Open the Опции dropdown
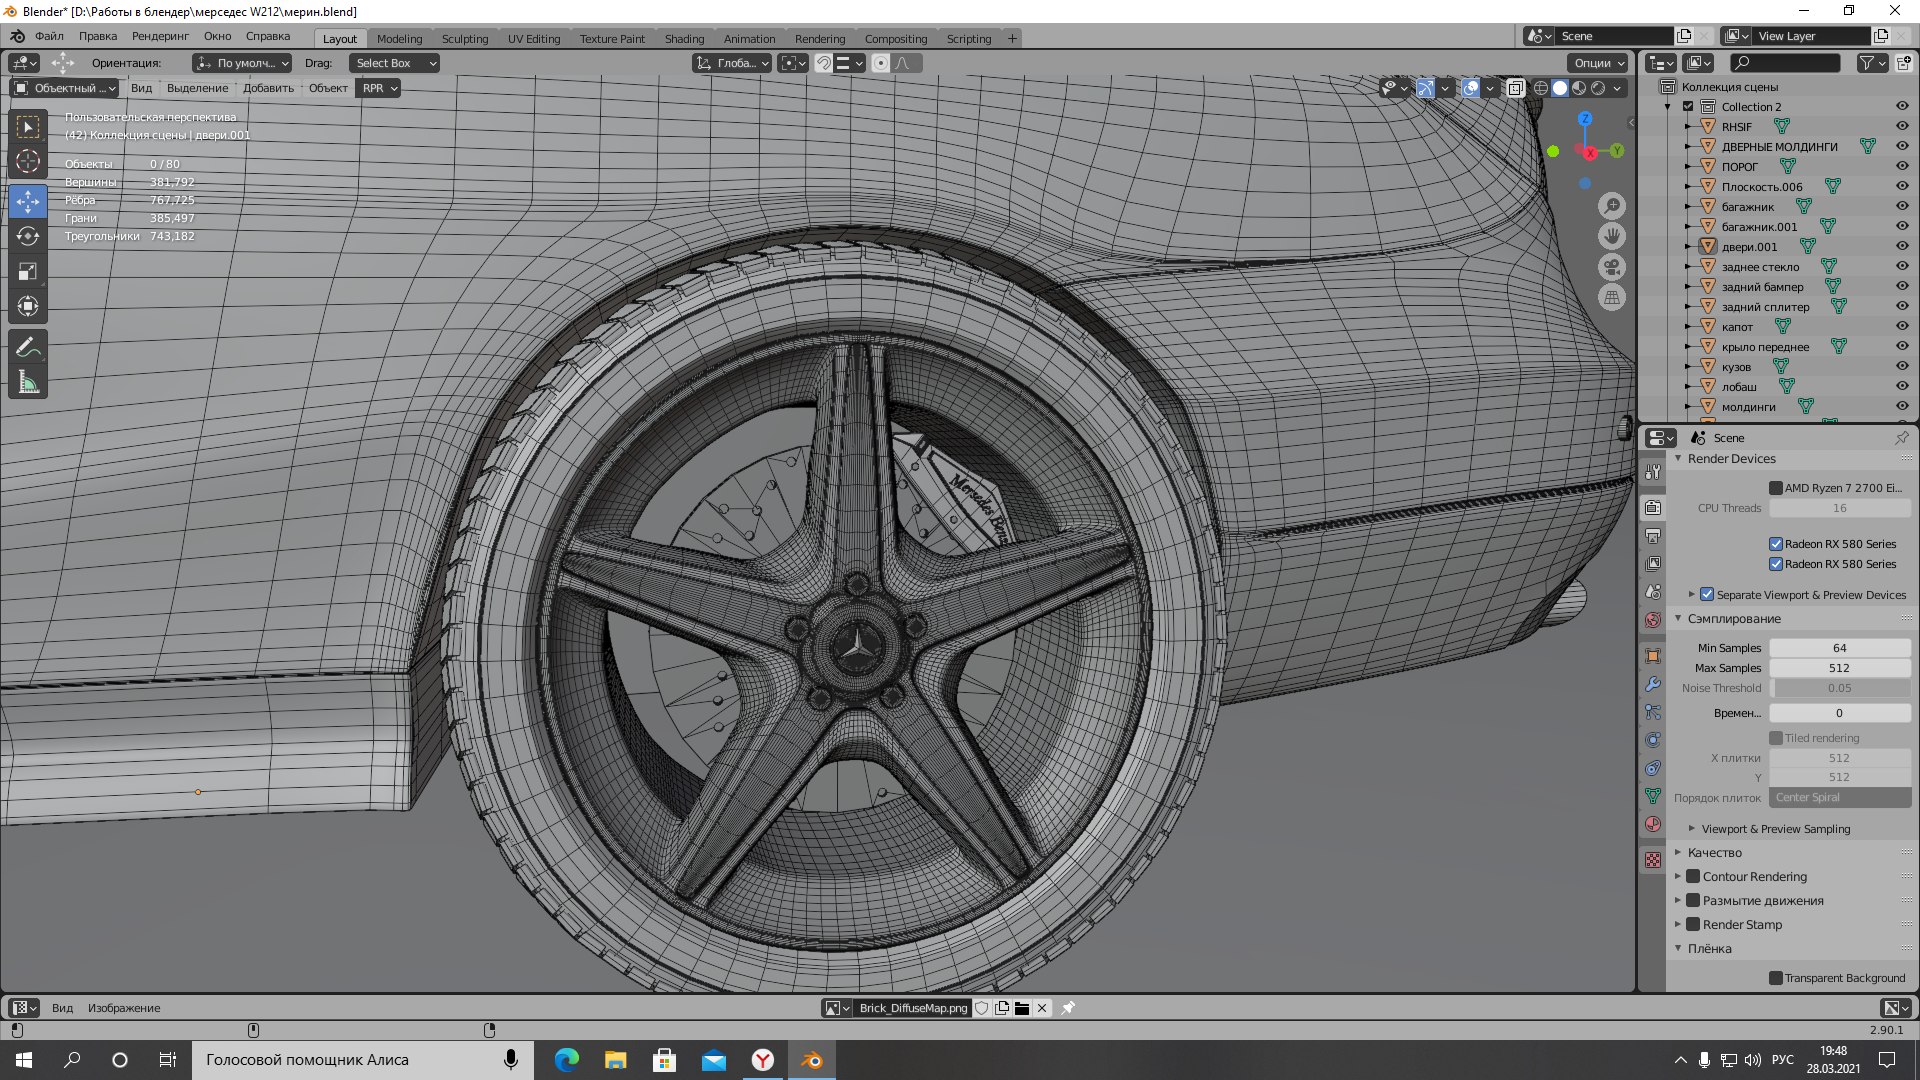This screenshot has height=1080, width=1920. click(1598, 63)
